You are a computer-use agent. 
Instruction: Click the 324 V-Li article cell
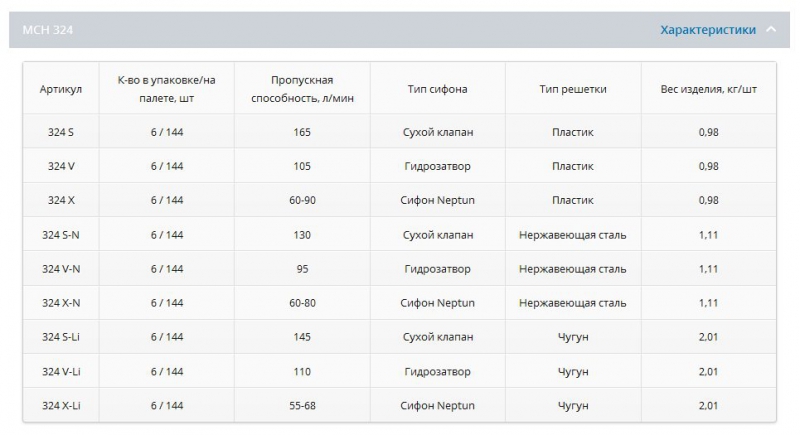click(61, 371)
